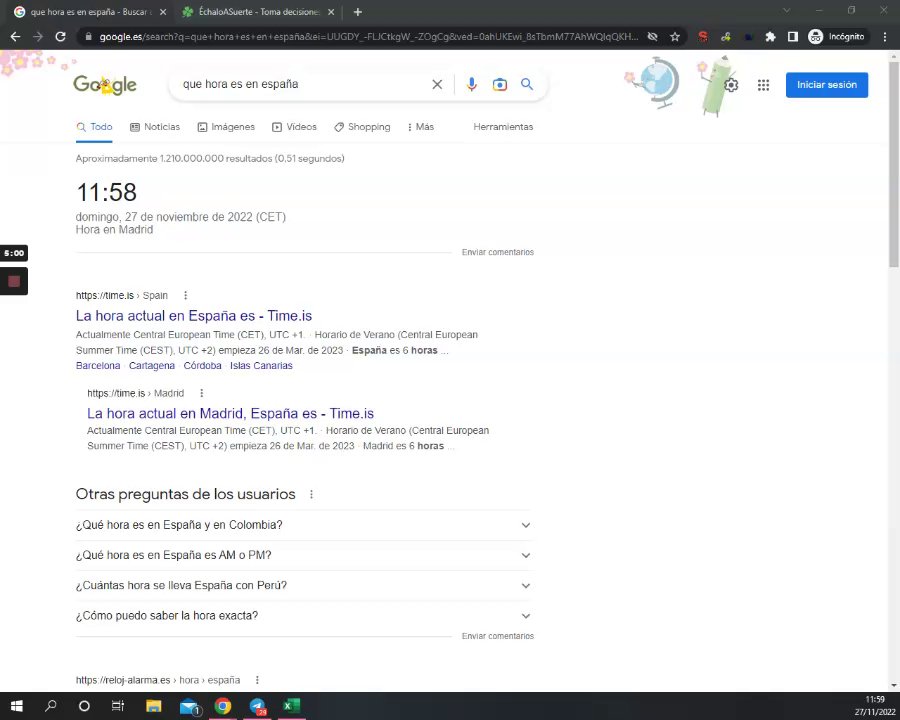Expand ¿Qué hora es en España y en Colombia?
The width and height of the screenshot is (900, 720).
pyautogui.click(x=304, y=525)
